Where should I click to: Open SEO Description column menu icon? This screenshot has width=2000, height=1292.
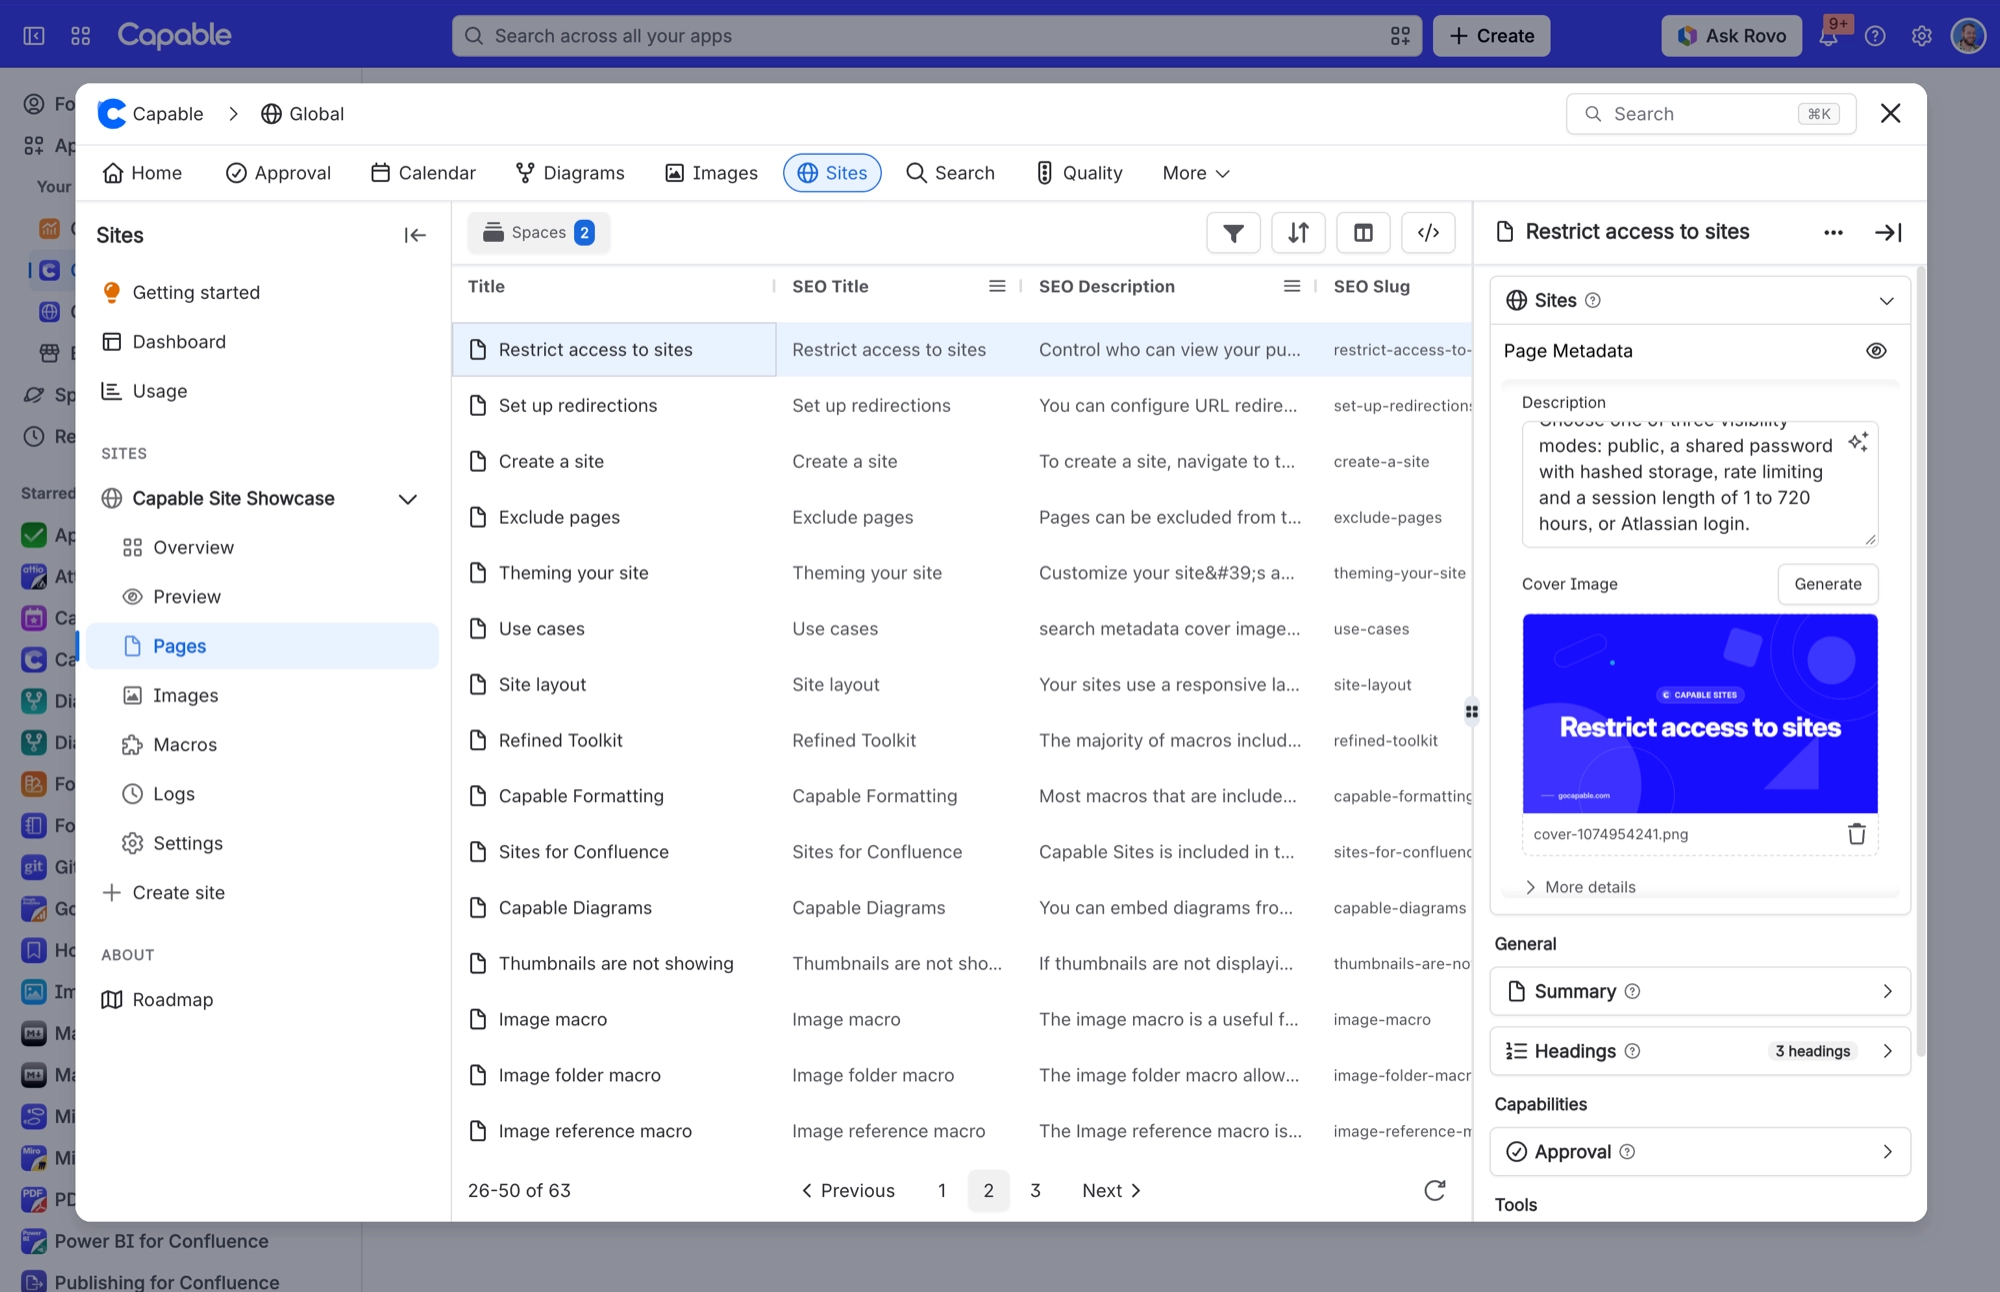1292,286
